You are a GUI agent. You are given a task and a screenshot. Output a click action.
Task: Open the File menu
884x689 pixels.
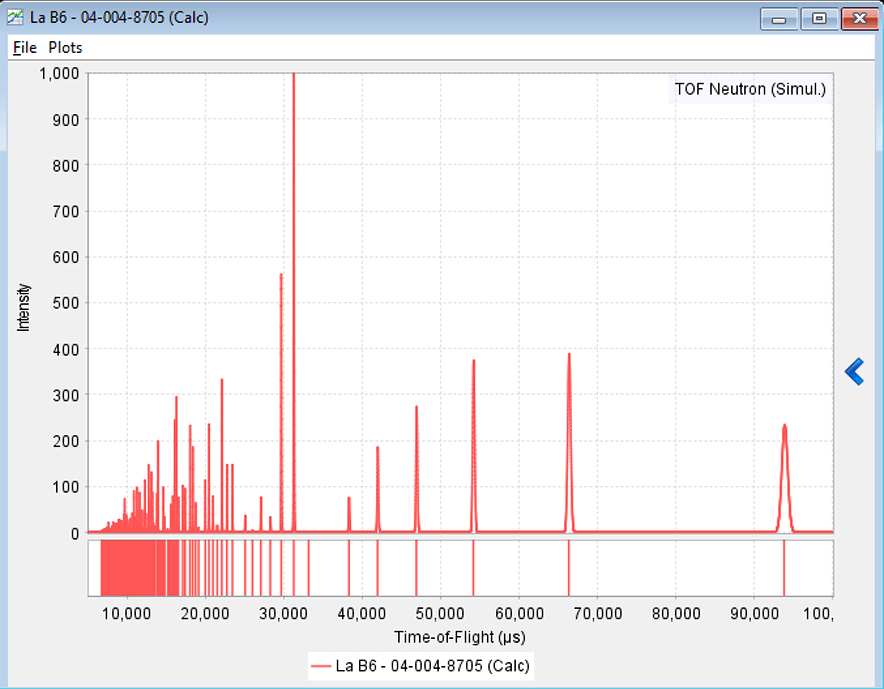click(x=25, y=48)
